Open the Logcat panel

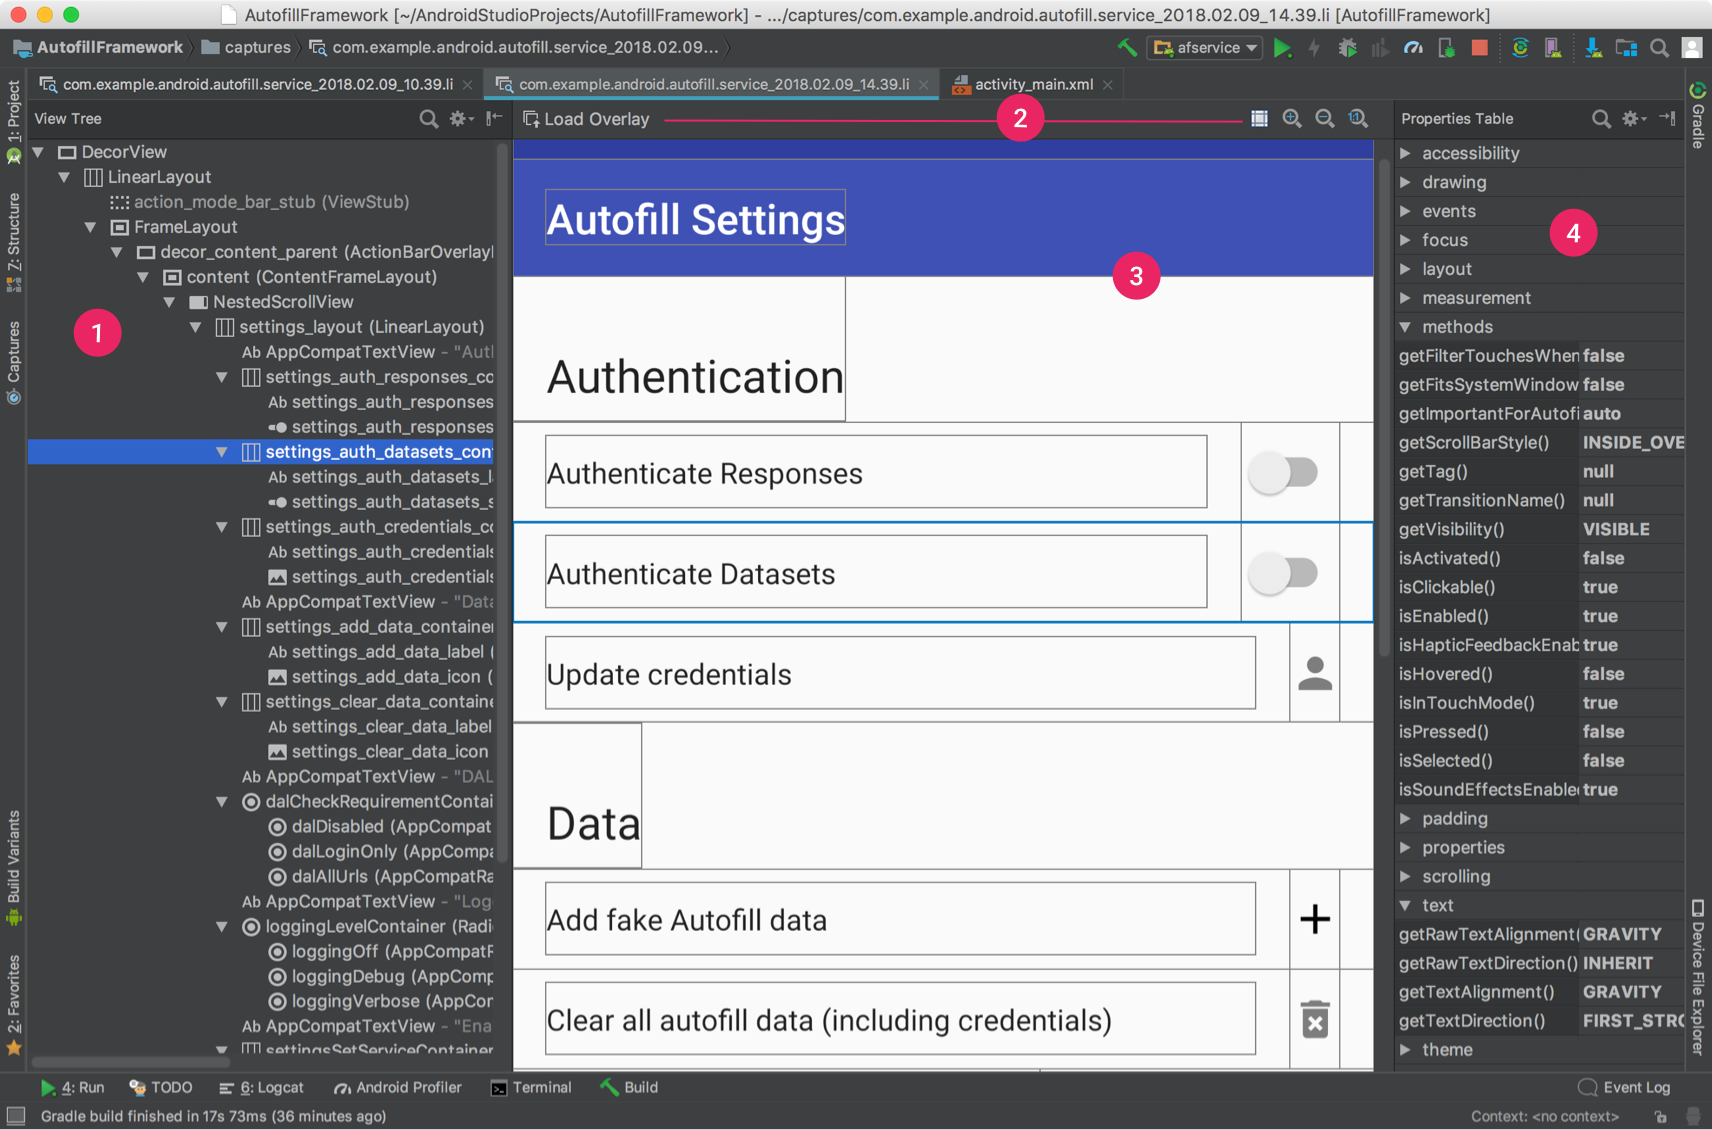262,1087
